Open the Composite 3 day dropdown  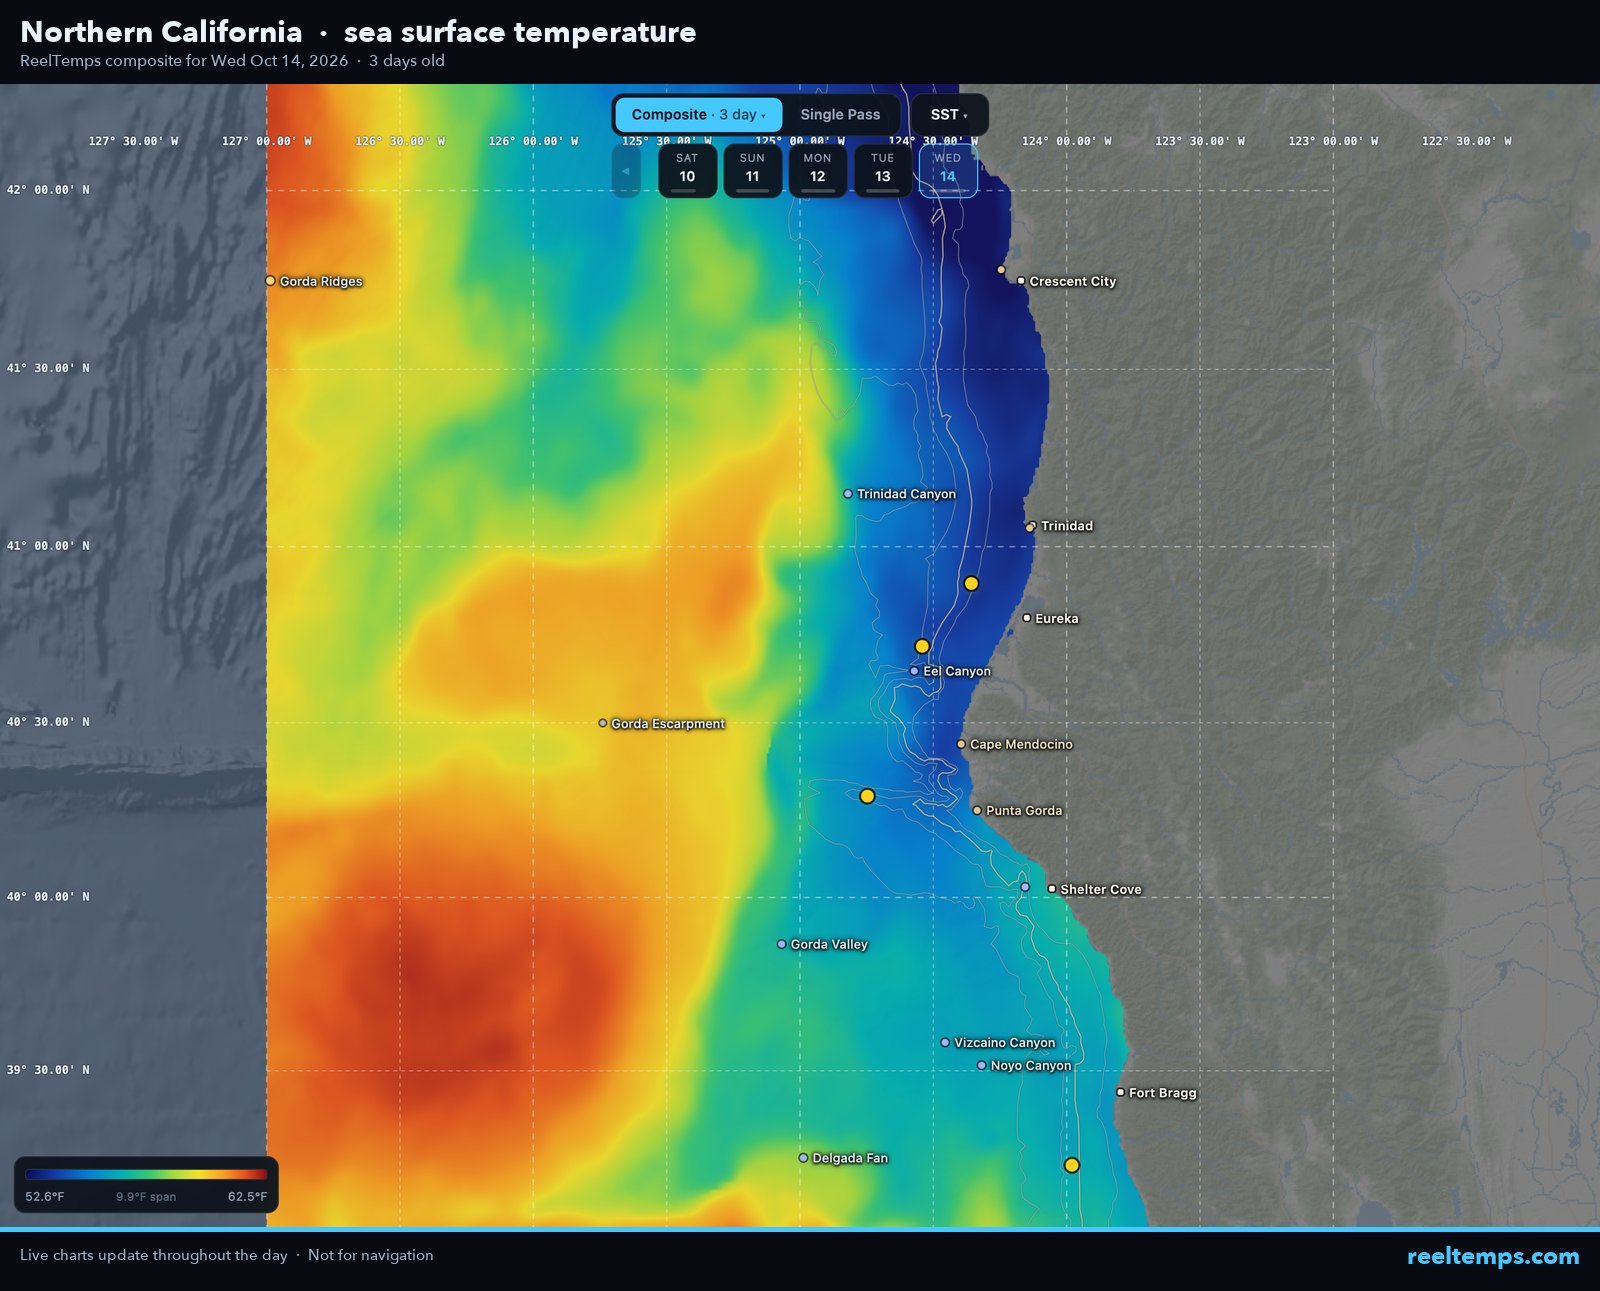tap(698, 115)
